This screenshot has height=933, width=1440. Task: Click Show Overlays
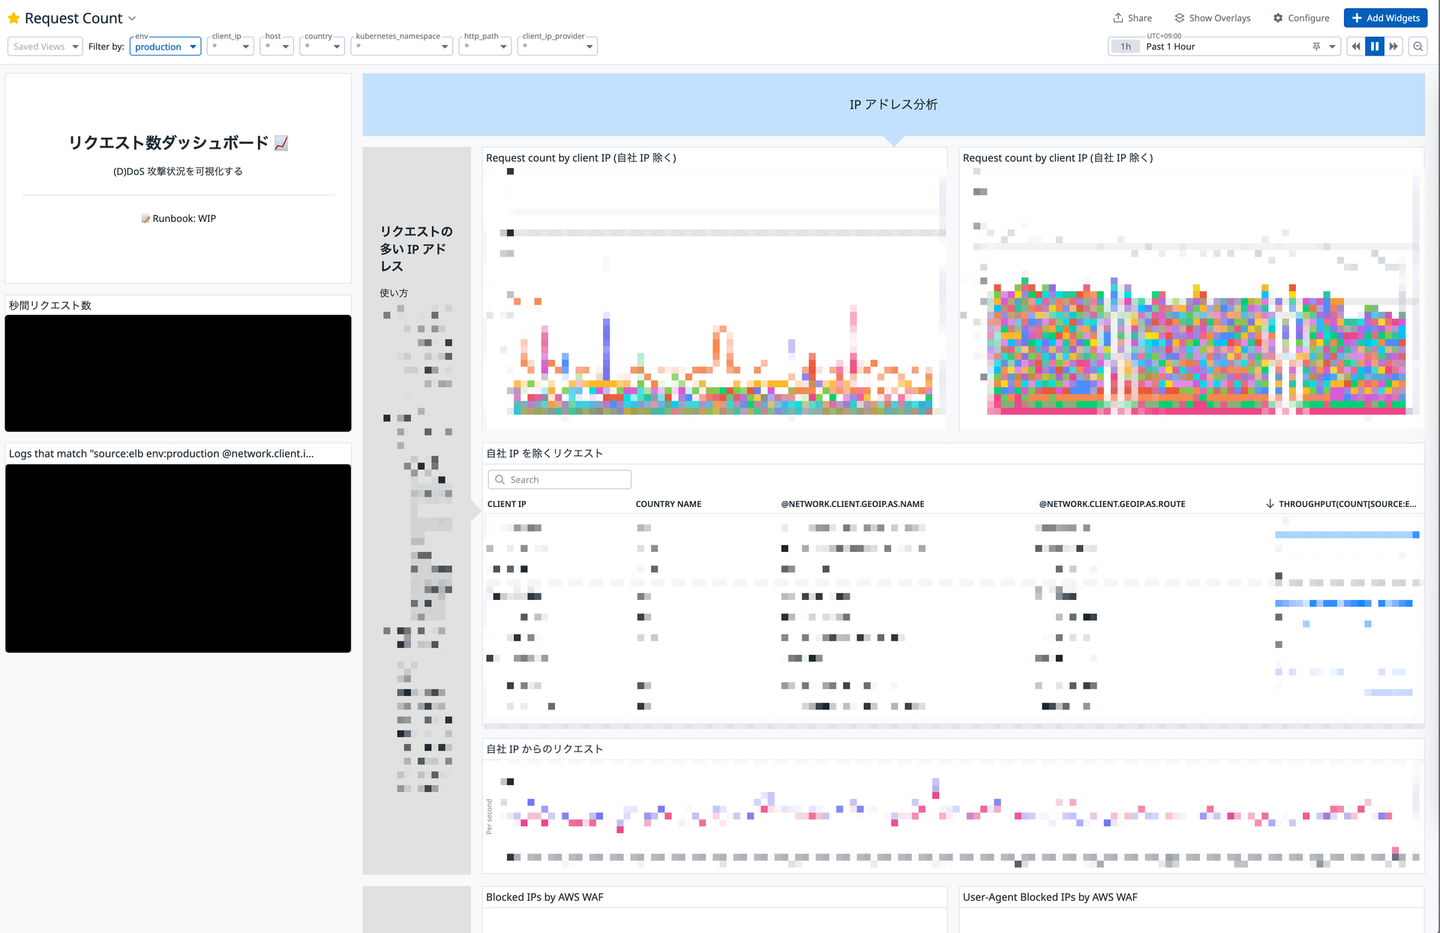[x=1212, y=18]
